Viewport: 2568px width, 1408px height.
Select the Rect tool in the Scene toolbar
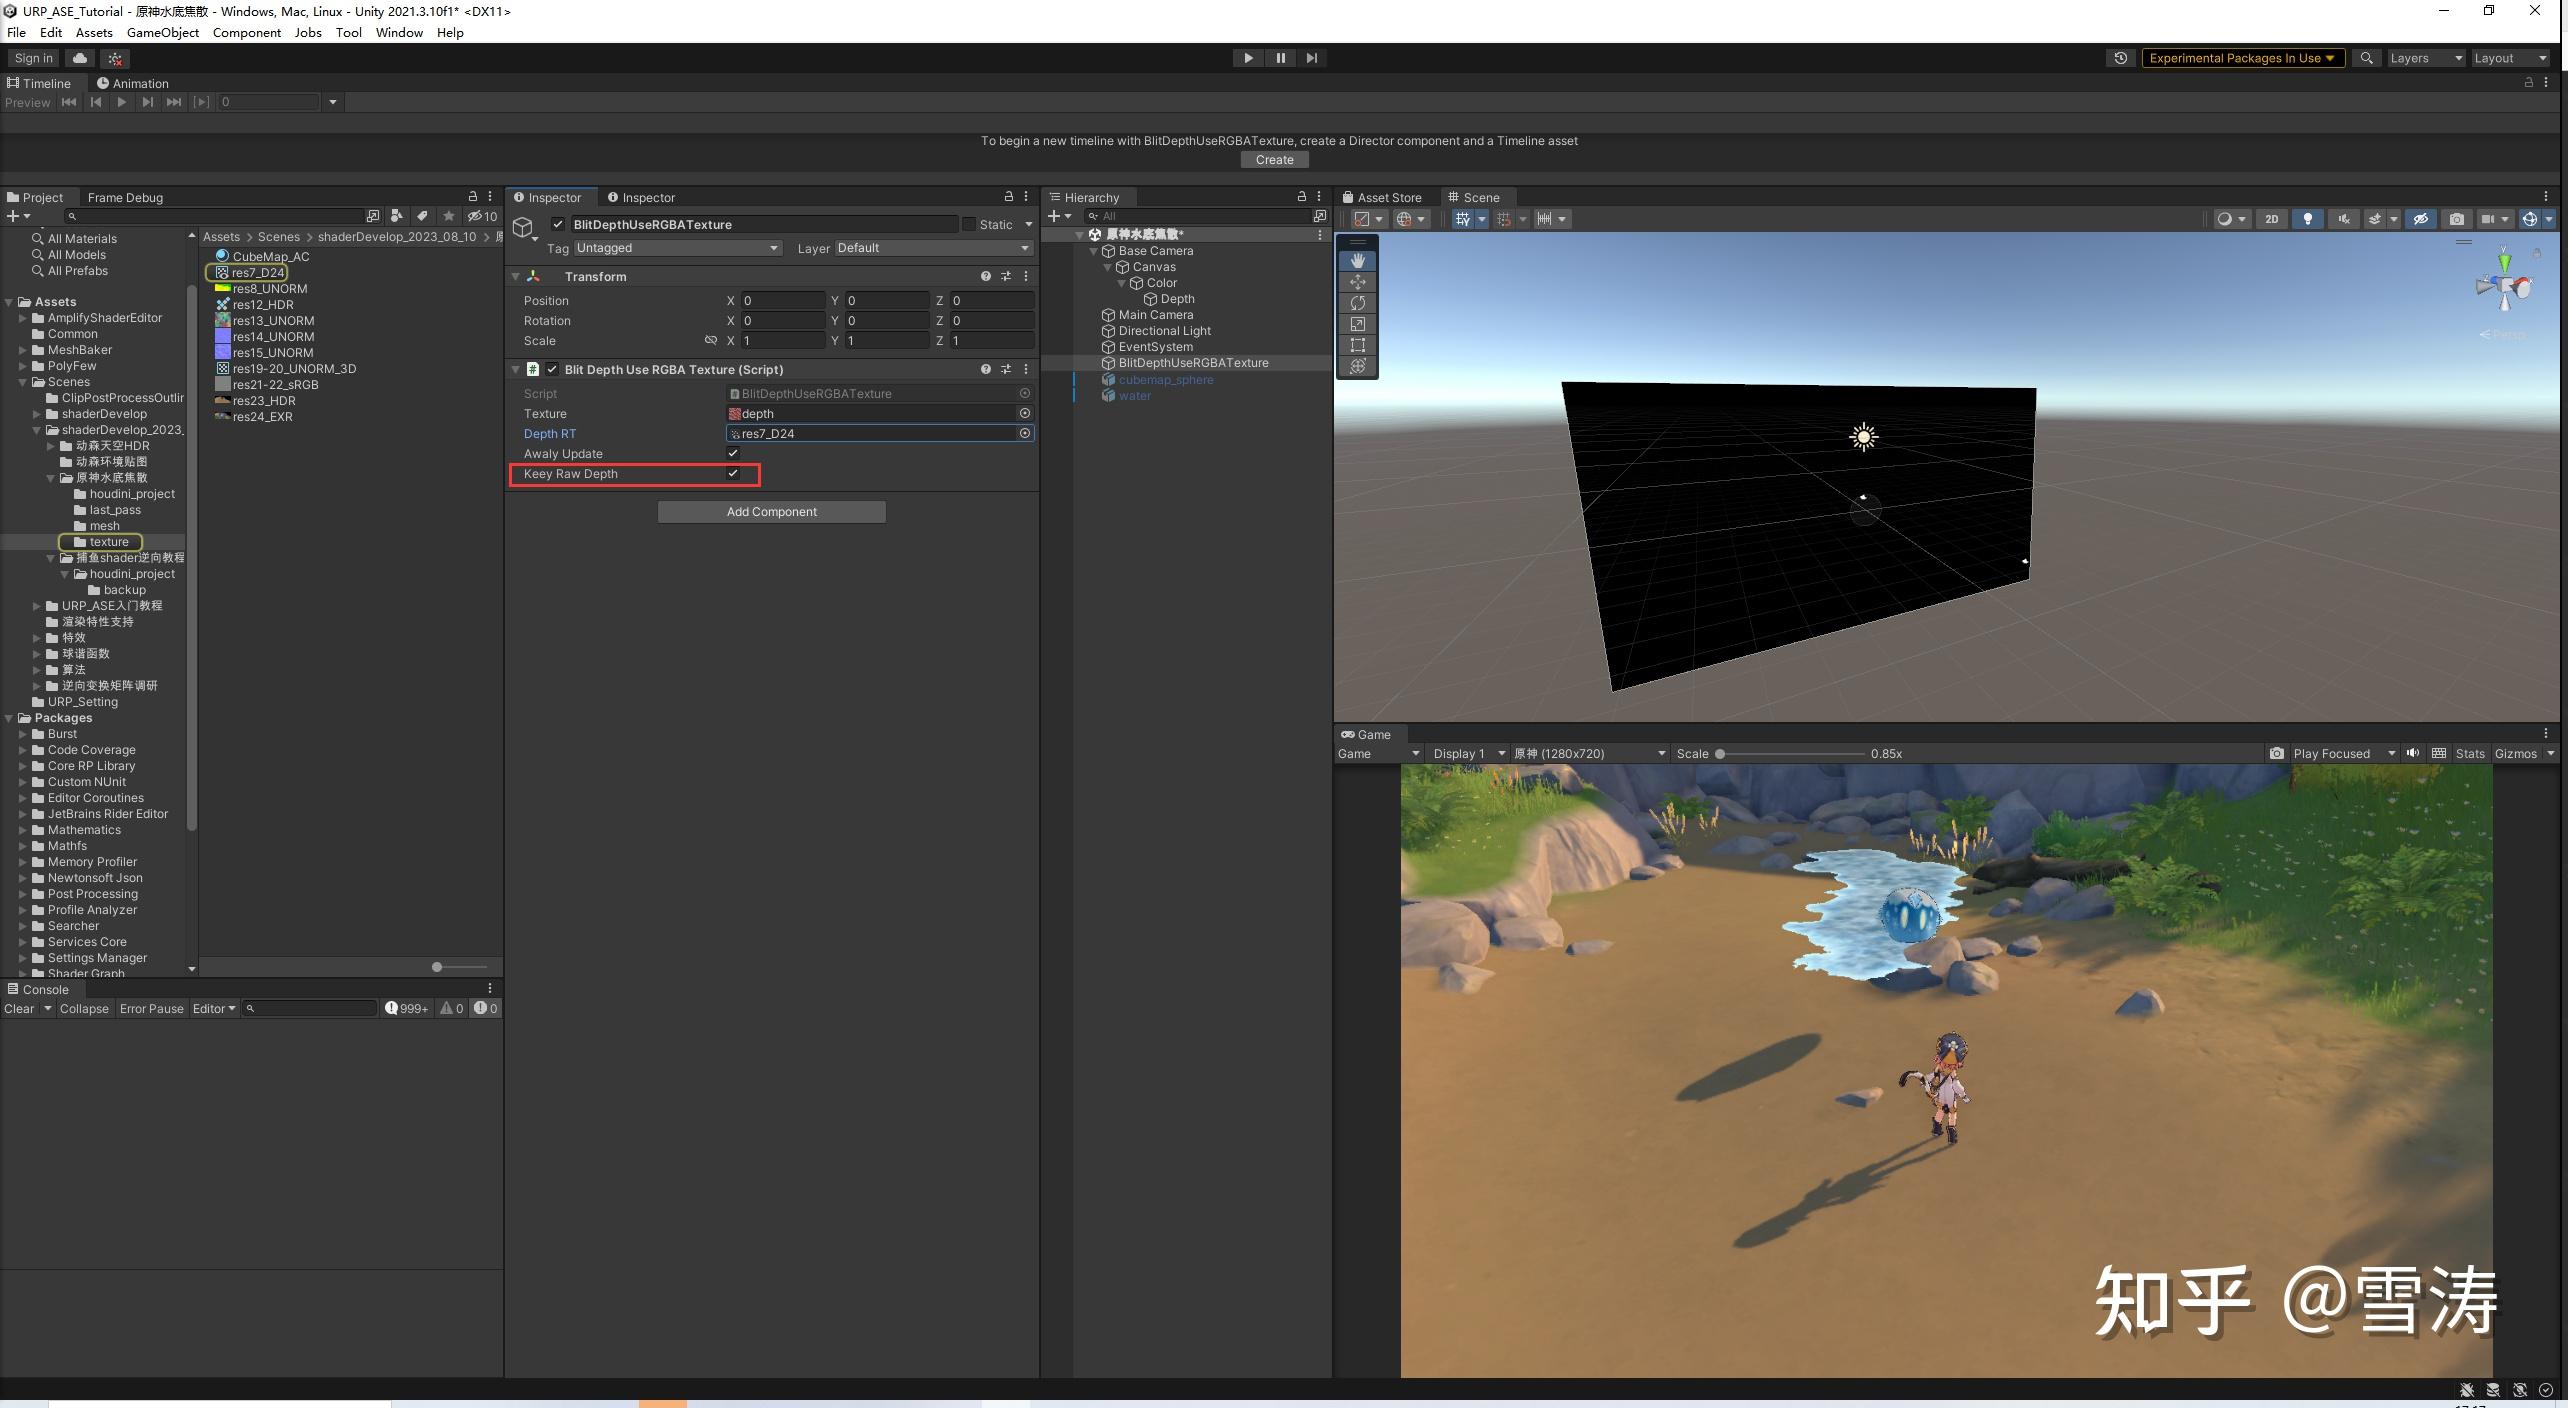tap(1358, 345)
